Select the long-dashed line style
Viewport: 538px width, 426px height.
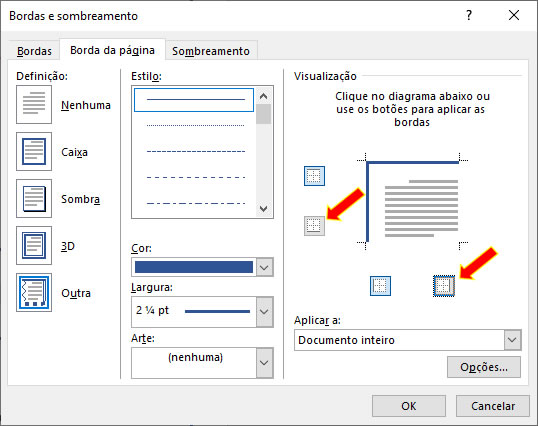(x=196, y=177)
